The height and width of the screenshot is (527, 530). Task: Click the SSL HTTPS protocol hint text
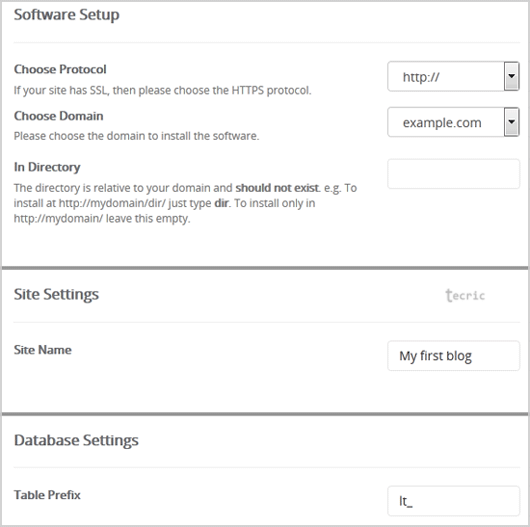(x=162, y=90)
